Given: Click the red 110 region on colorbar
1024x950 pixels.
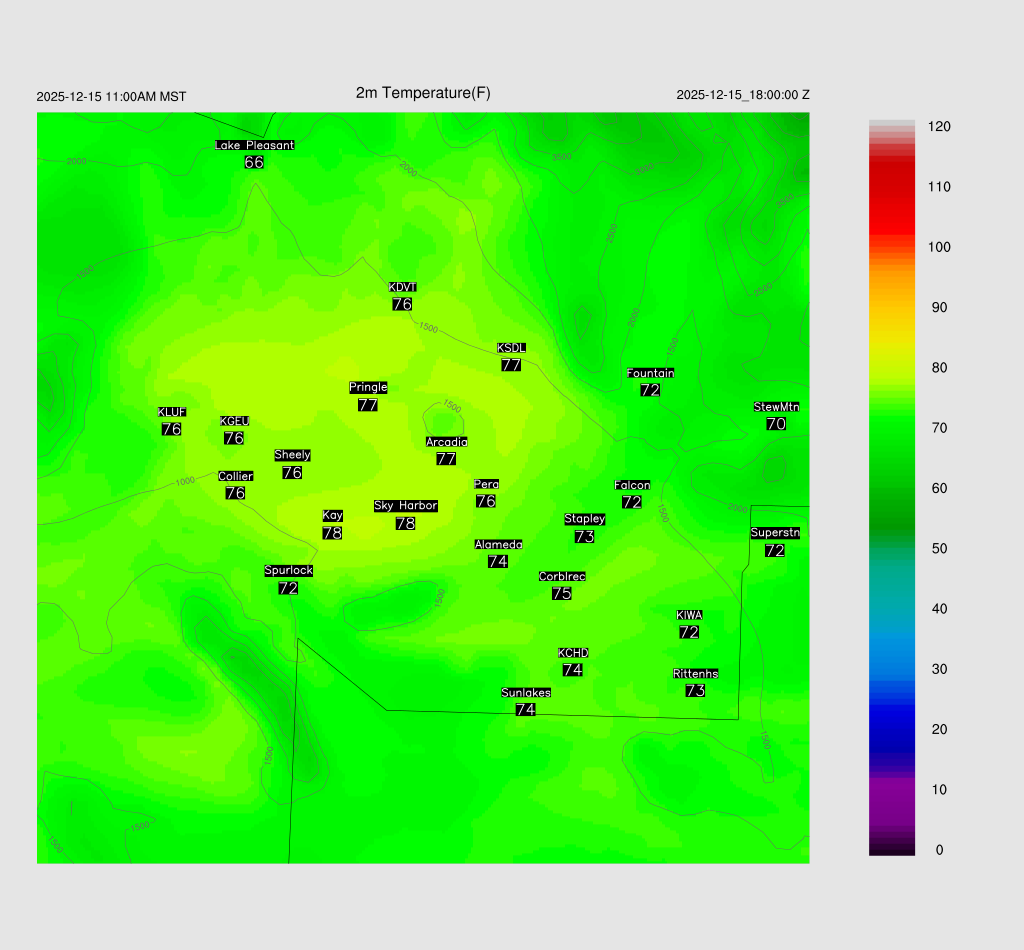Looking at the screenshot, I should (892, 187).
